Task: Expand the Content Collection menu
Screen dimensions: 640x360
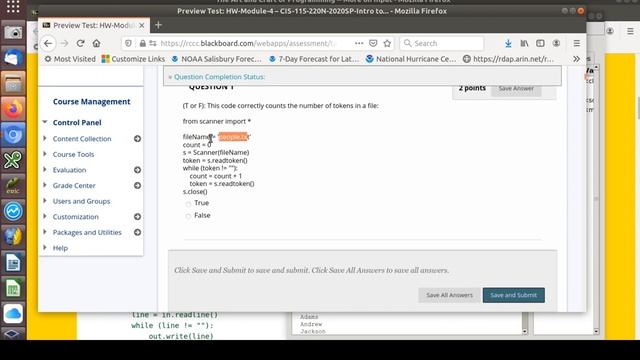Action: 45,138
